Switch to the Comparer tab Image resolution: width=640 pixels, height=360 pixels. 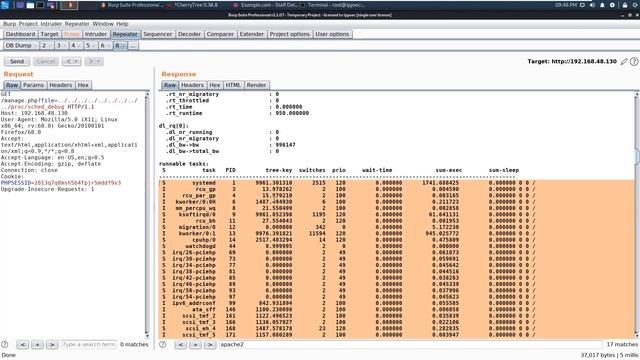(x=220, y=34)
